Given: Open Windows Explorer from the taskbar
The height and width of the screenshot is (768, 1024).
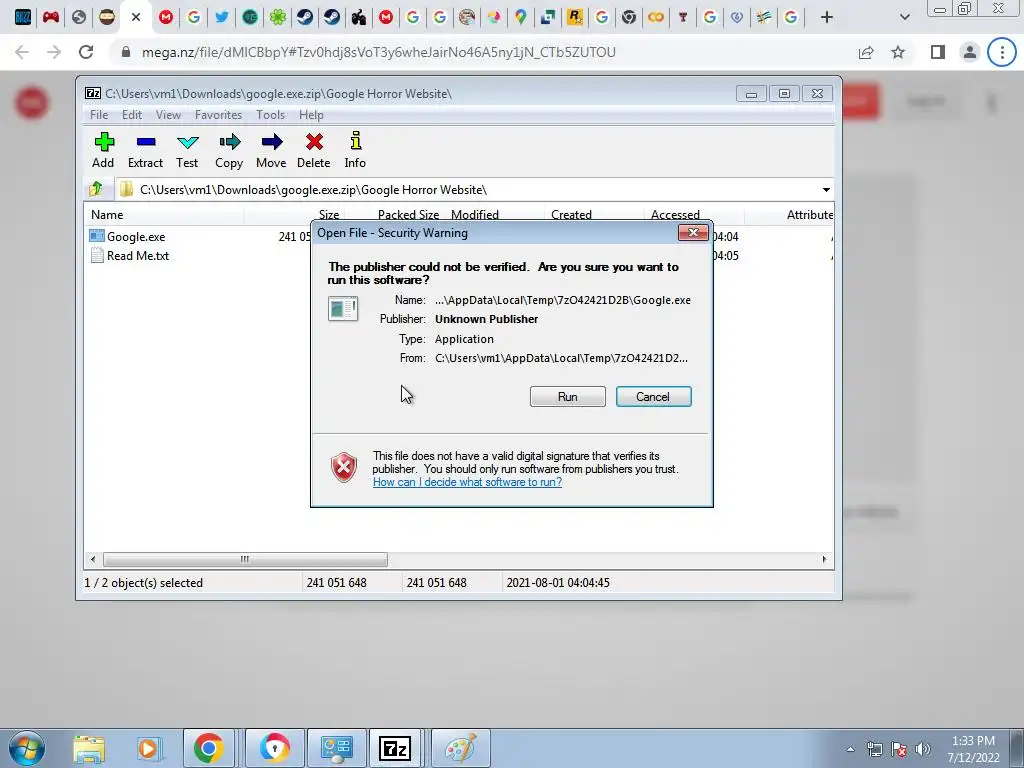Looking at the screenshot, I should [x=89, y=748].
